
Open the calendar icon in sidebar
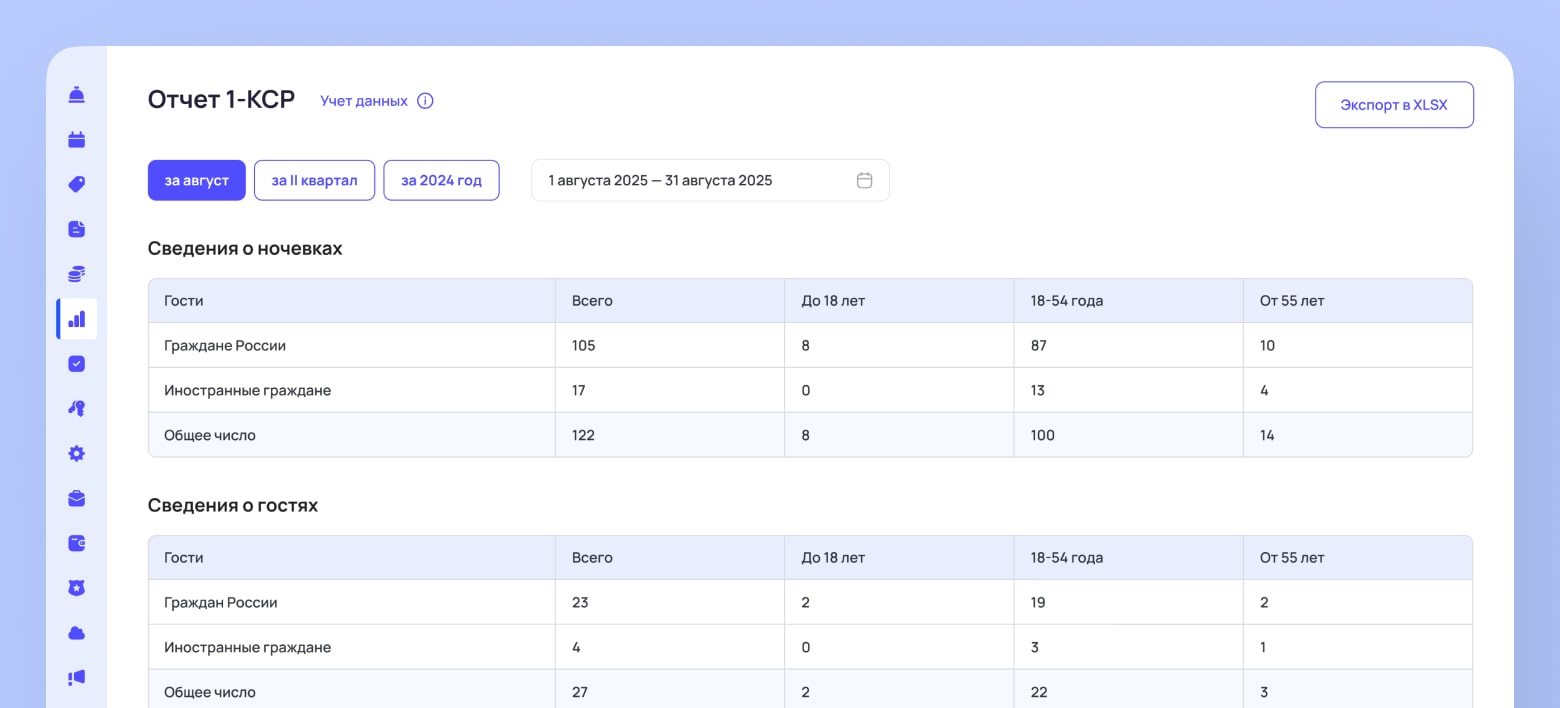[x=76, y=140]
